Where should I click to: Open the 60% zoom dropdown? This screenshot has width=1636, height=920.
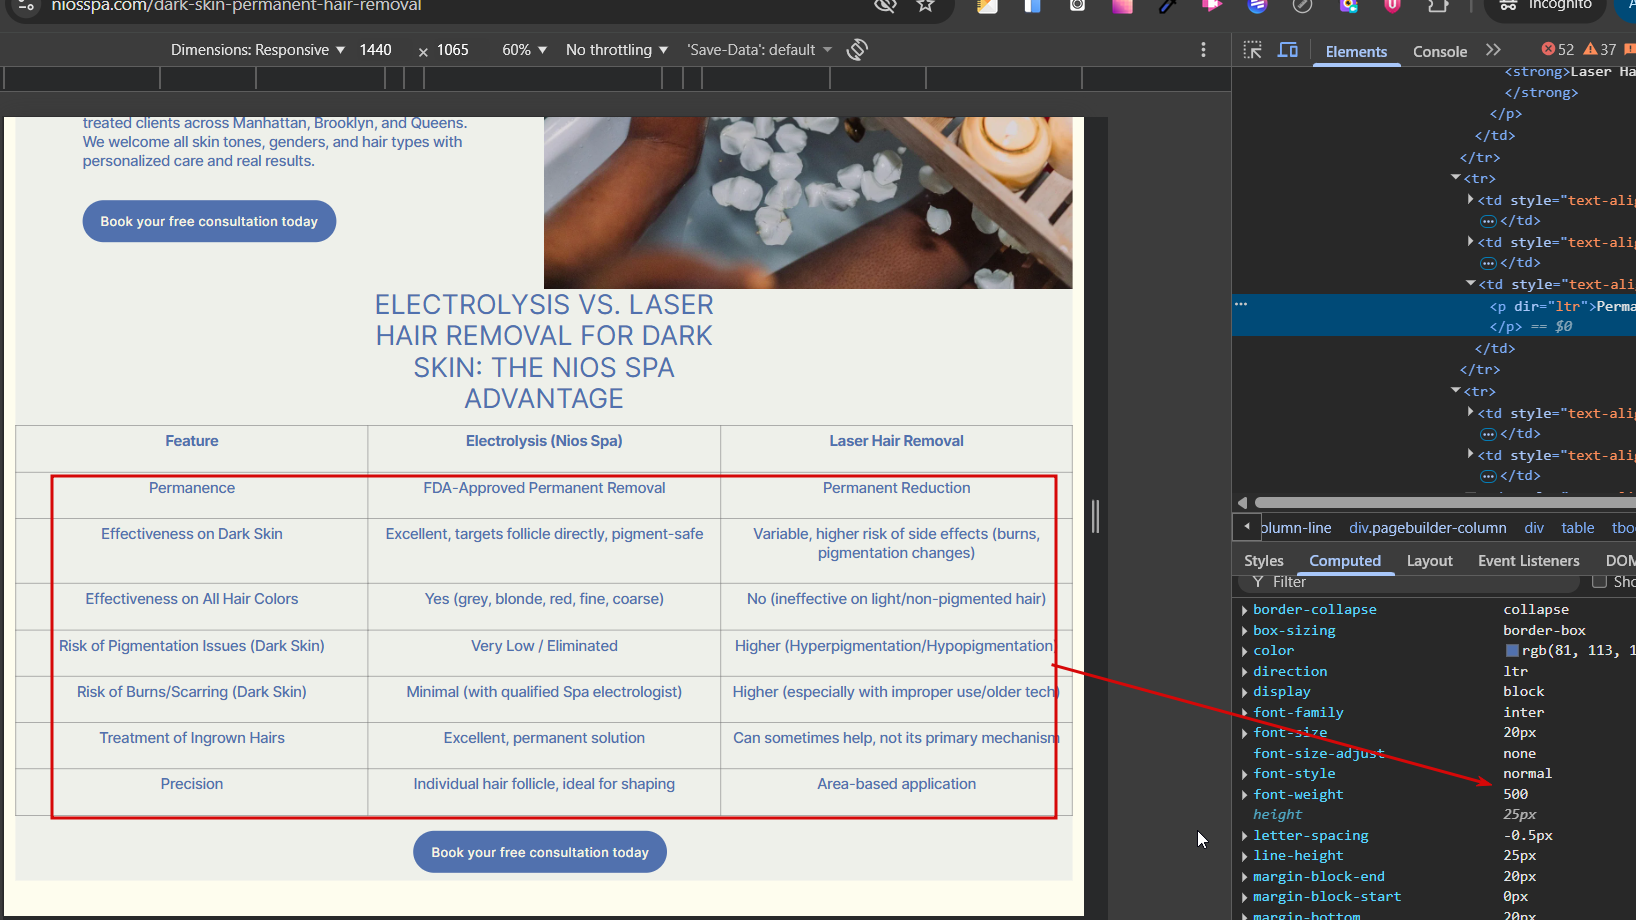(524, 50)
